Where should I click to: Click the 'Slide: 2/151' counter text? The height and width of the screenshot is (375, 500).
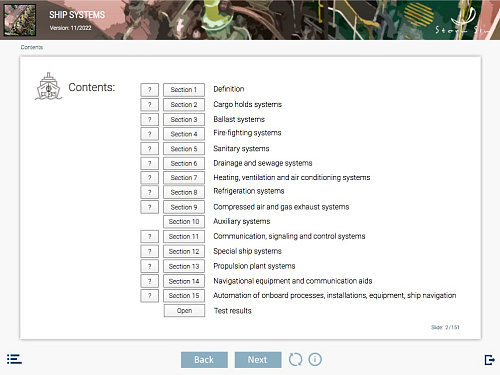point(445,327)
